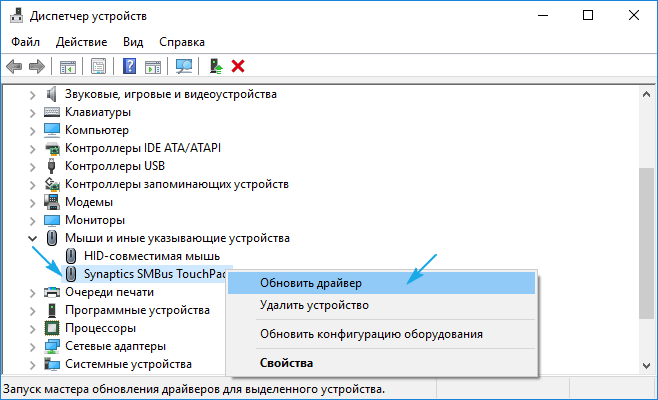Choose Обновить драйвер from context menu
The height and width of the screenshot is (400, 658).
point(382,283)
